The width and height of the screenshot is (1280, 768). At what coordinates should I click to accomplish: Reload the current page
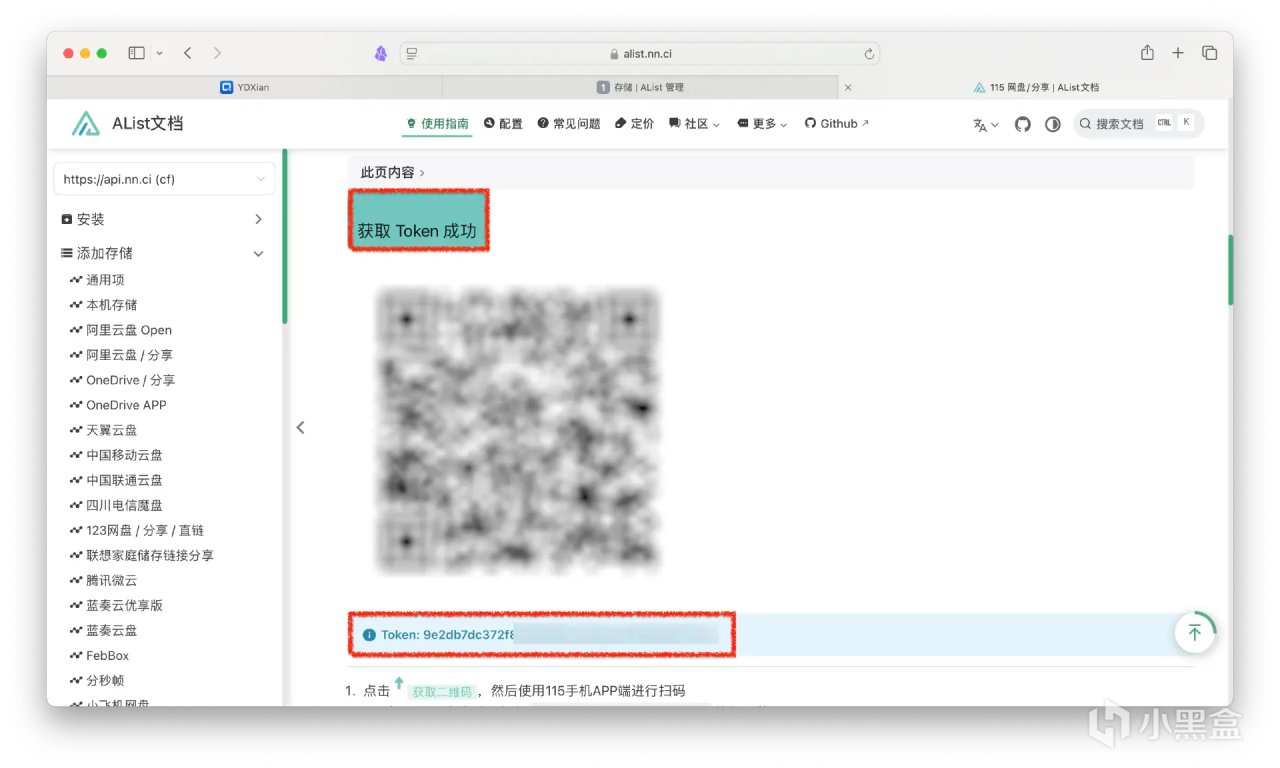(869, 54)
